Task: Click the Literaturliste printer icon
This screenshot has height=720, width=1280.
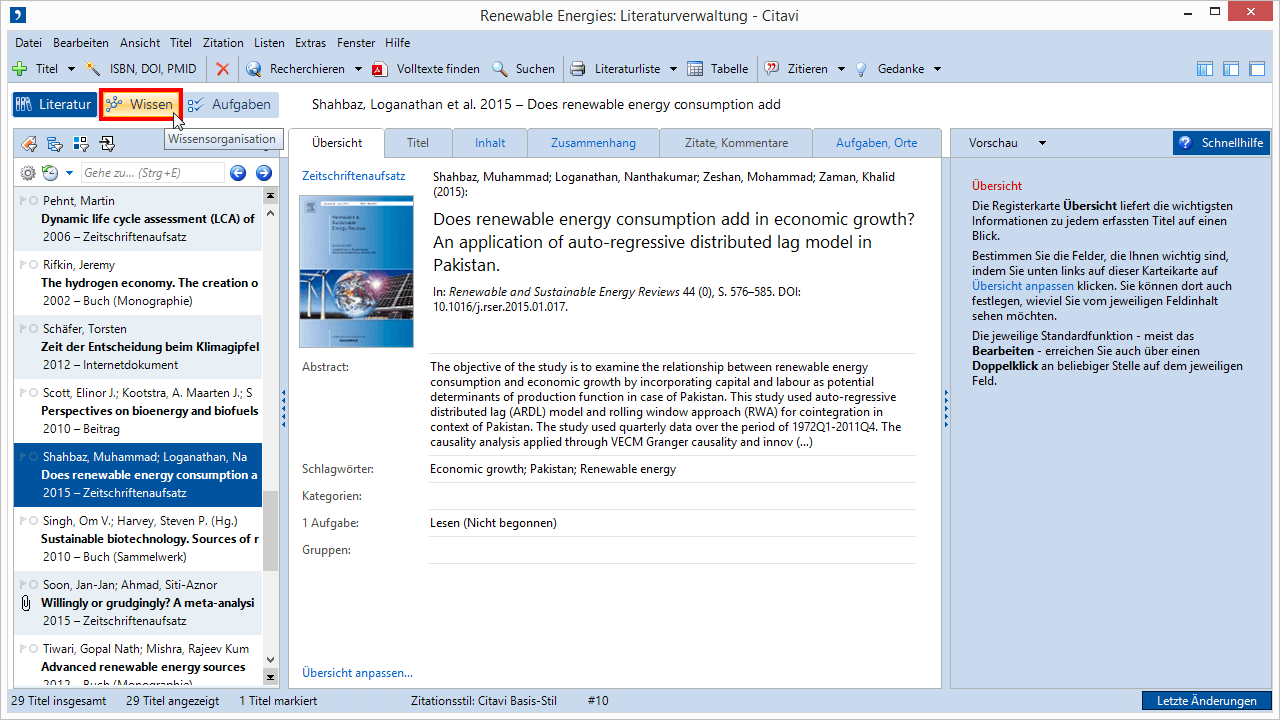Action: (x=578, y=69)
